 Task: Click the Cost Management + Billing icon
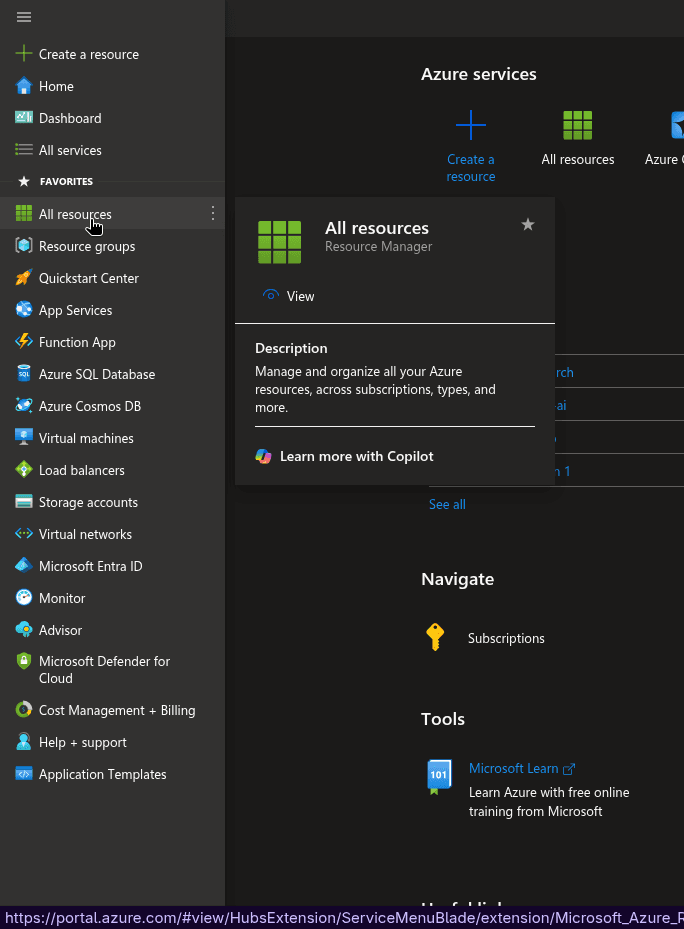coord(24,709)
